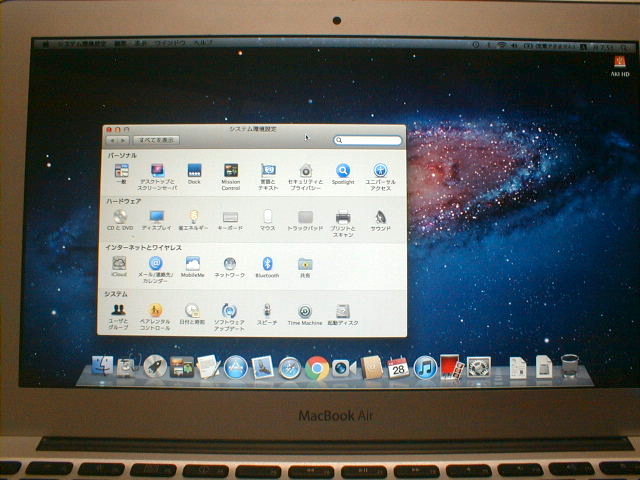Open the Sharing (共有) pane
The width and height of the screenshot is (640, 480).
point(305,267)
